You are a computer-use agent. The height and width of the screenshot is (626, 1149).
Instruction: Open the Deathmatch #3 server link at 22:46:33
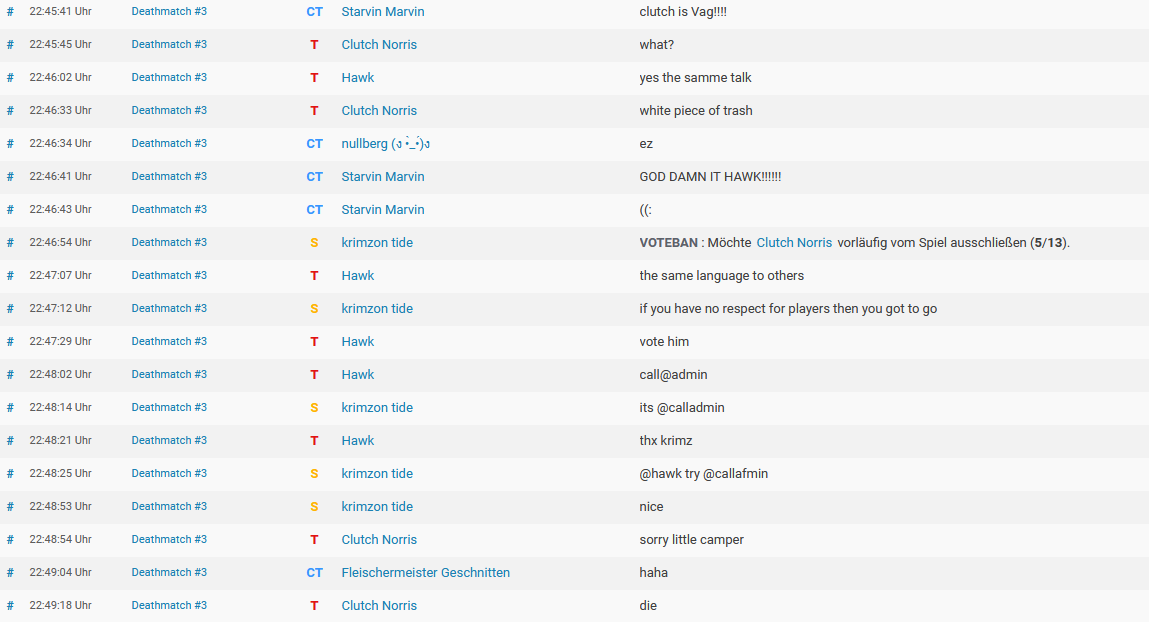[x=169, y=111]
